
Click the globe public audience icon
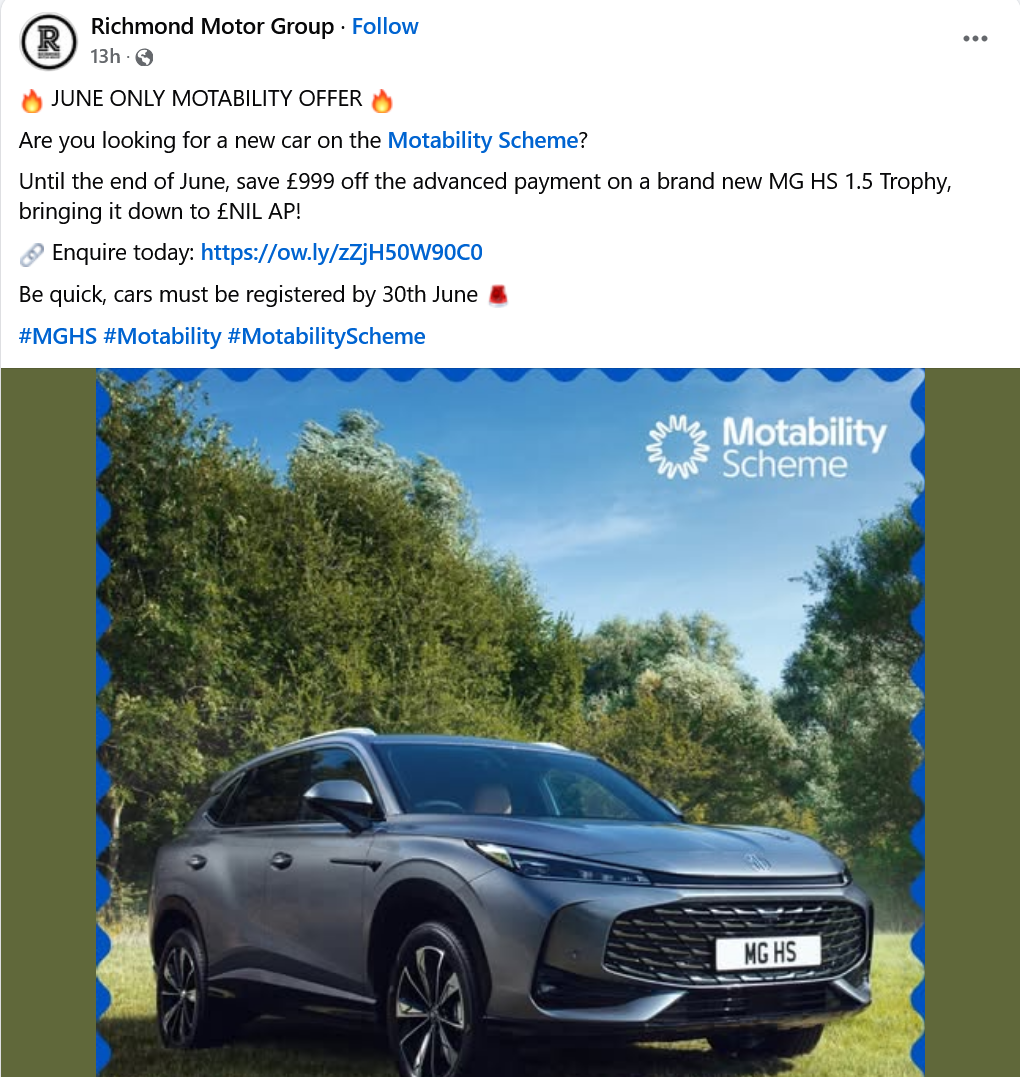[144, 57]
